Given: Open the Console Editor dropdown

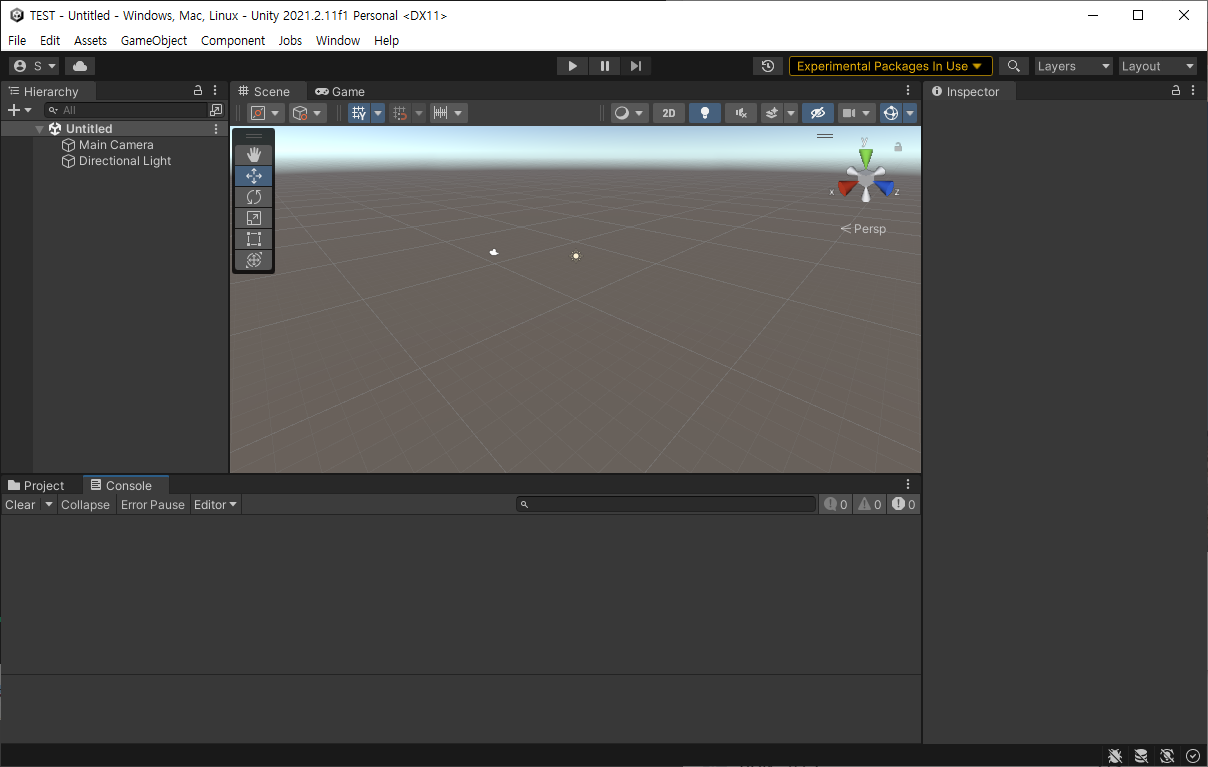Looking at the screenshot, I should (215, 504).
